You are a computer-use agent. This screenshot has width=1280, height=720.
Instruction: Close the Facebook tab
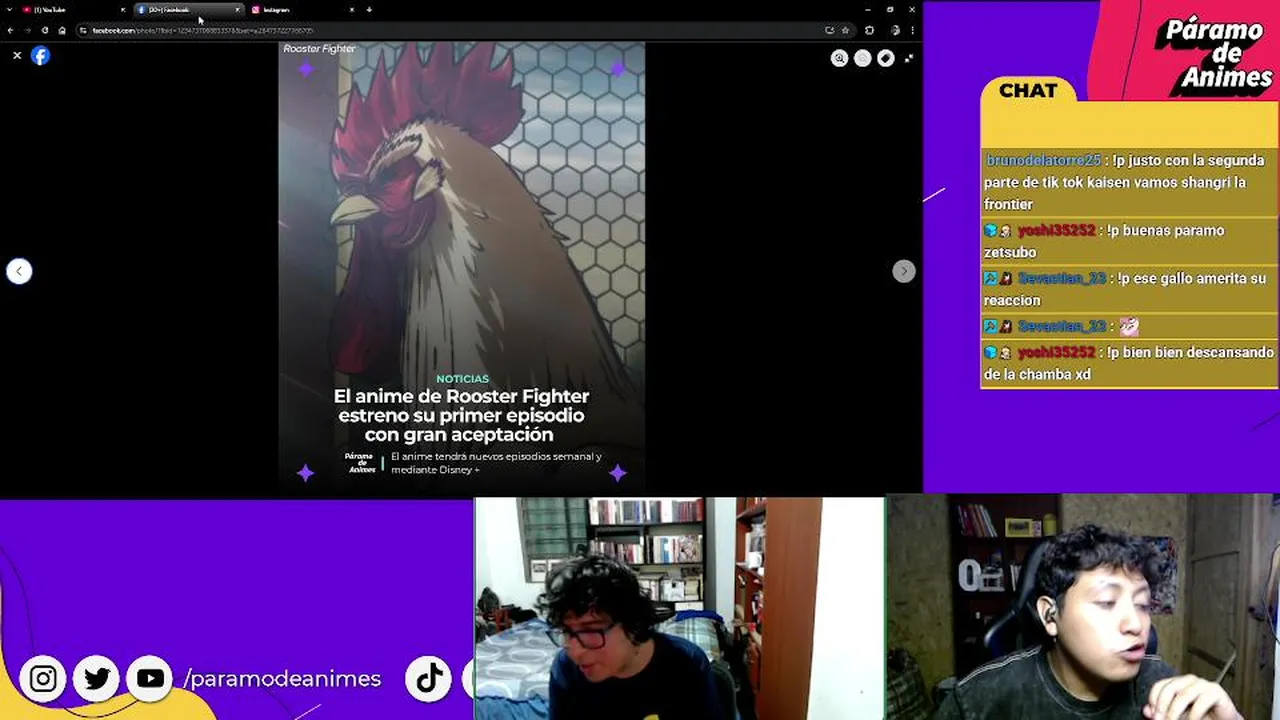pyautogui.click(x=238, y=10)
